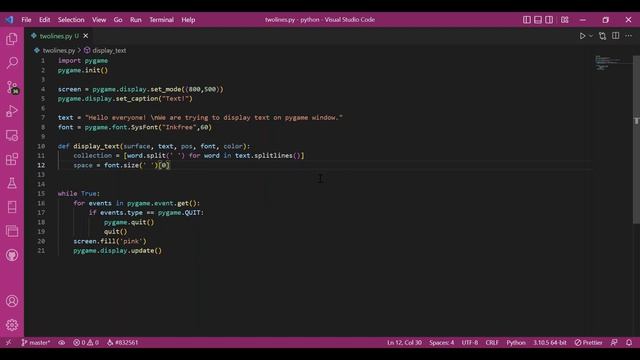Open the File menu

click(26, 20)
